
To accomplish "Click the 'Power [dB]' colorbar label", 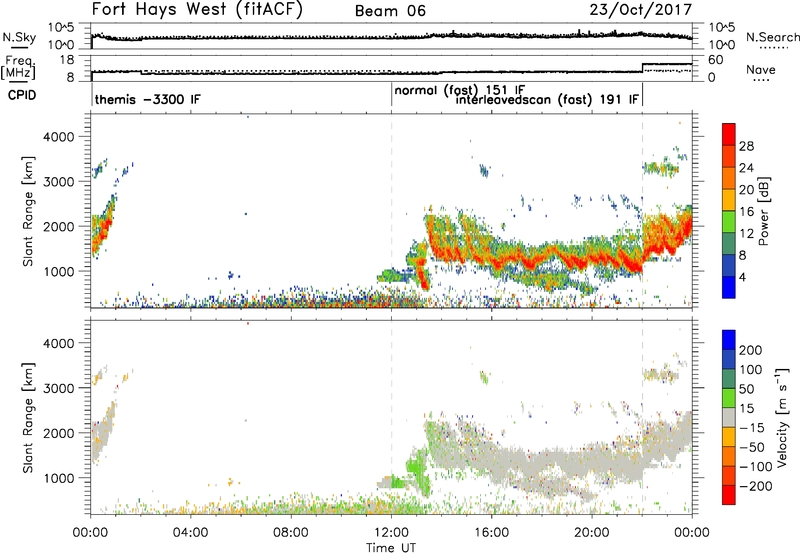I will coord(763,211).
